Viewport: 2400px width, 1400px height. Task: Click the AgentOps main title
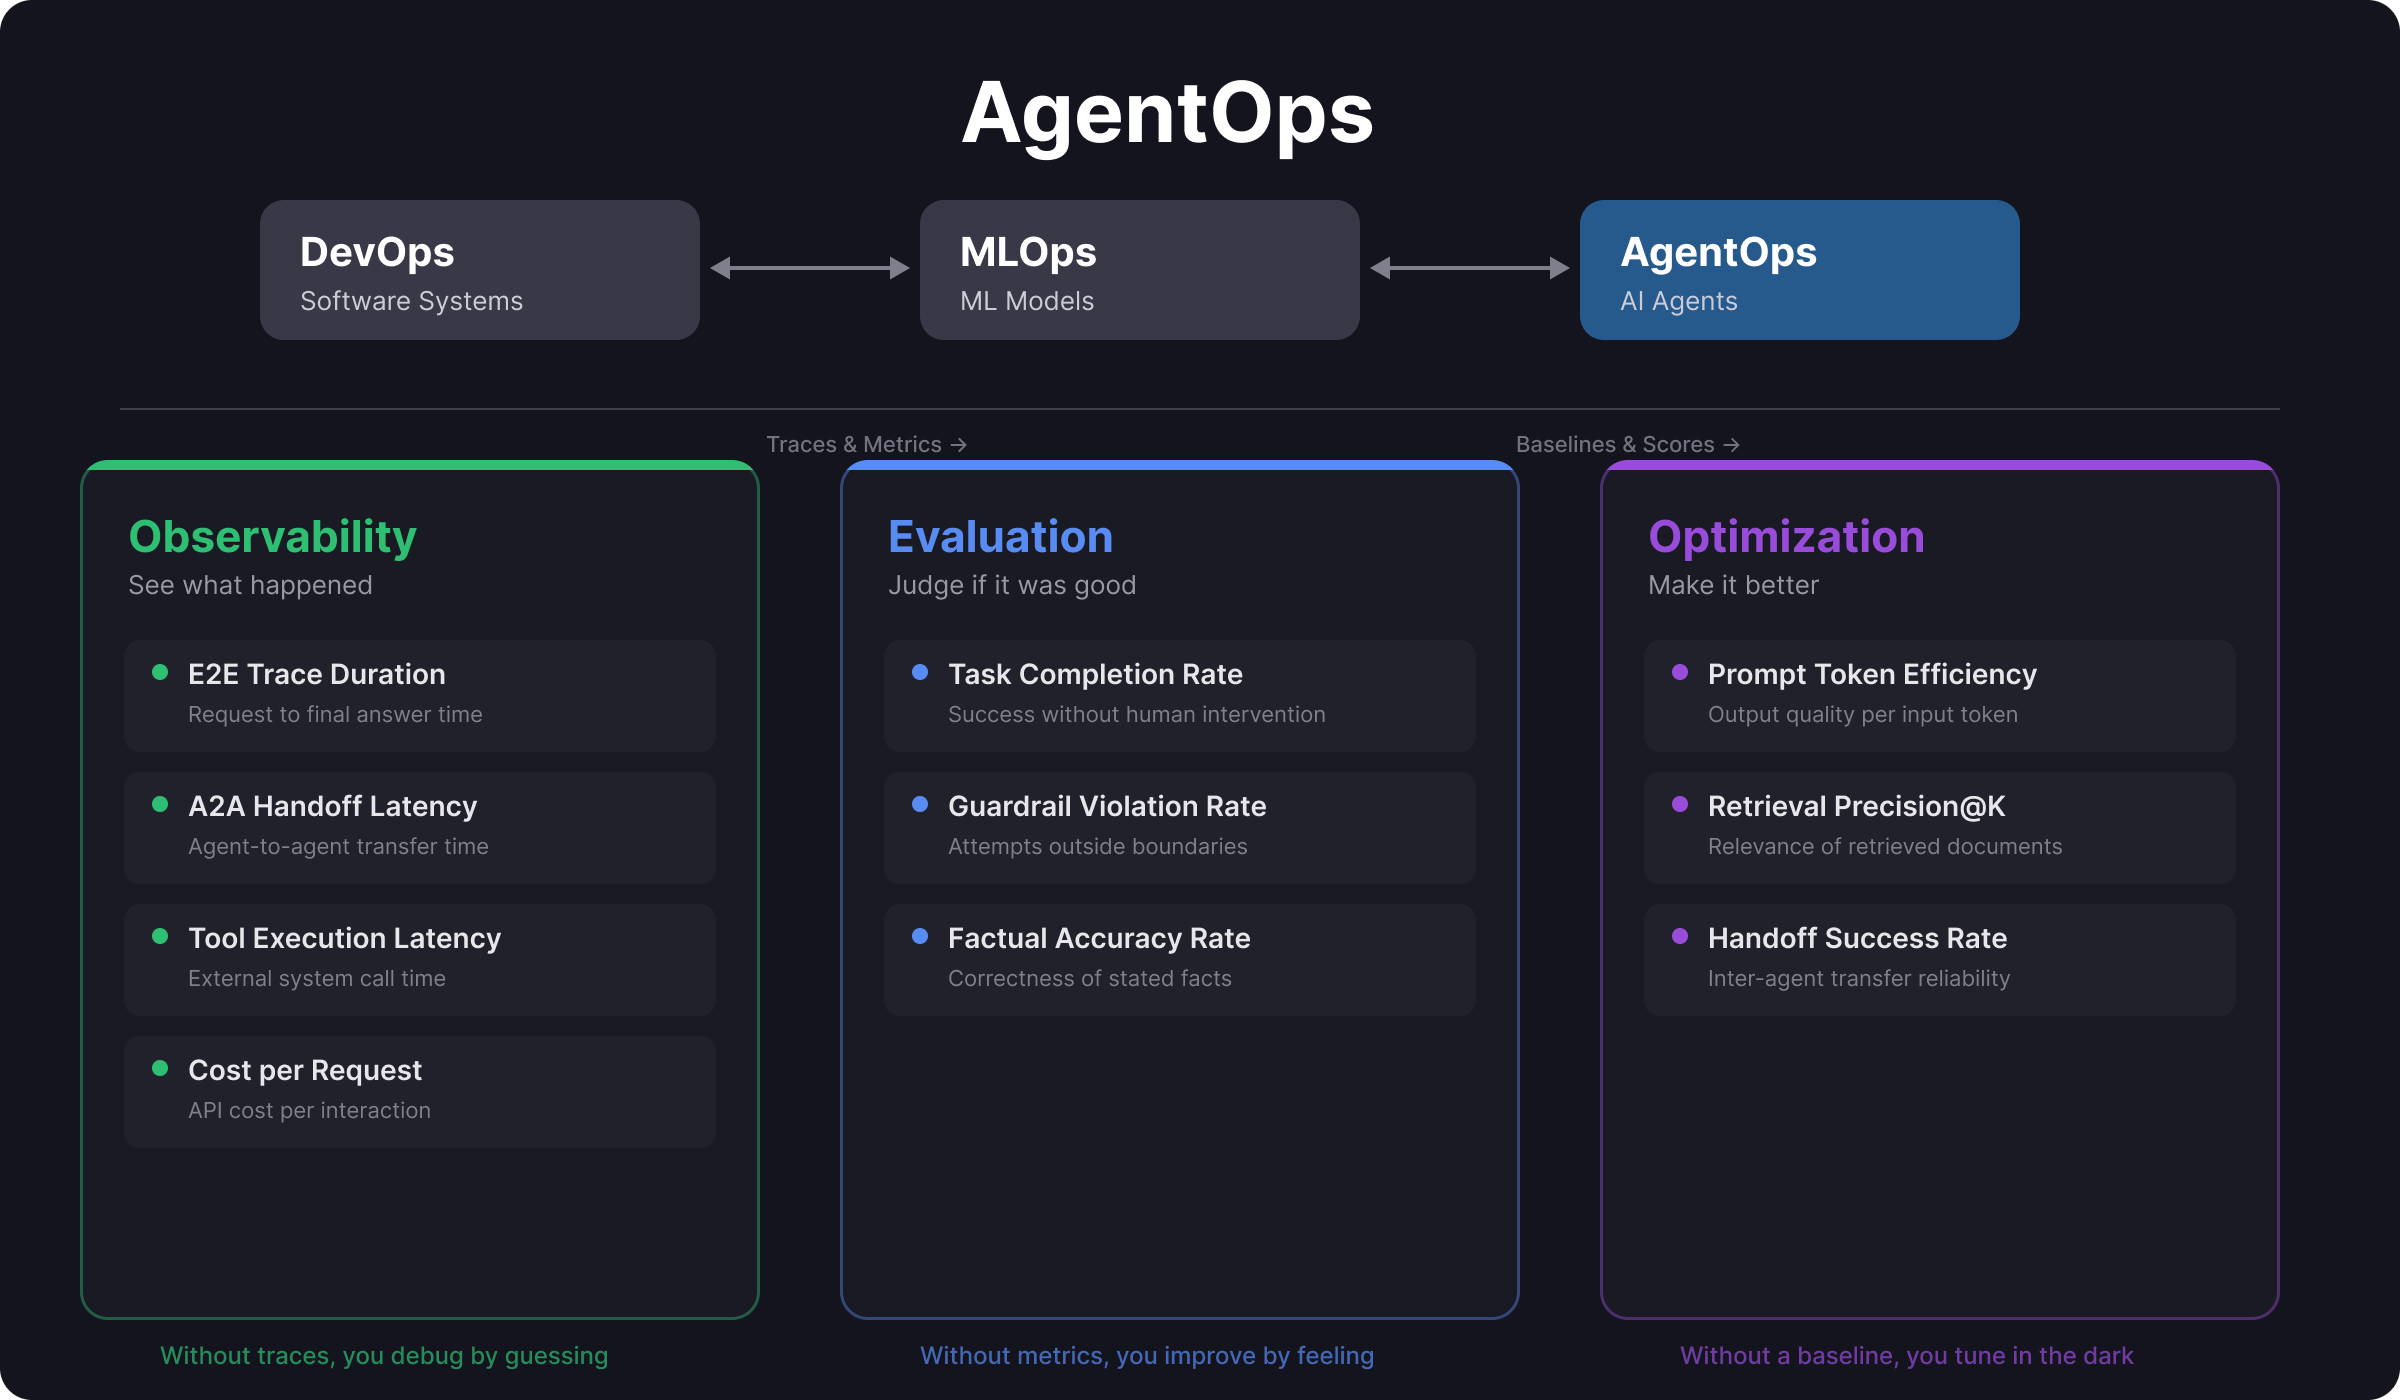pos(1167,115)
